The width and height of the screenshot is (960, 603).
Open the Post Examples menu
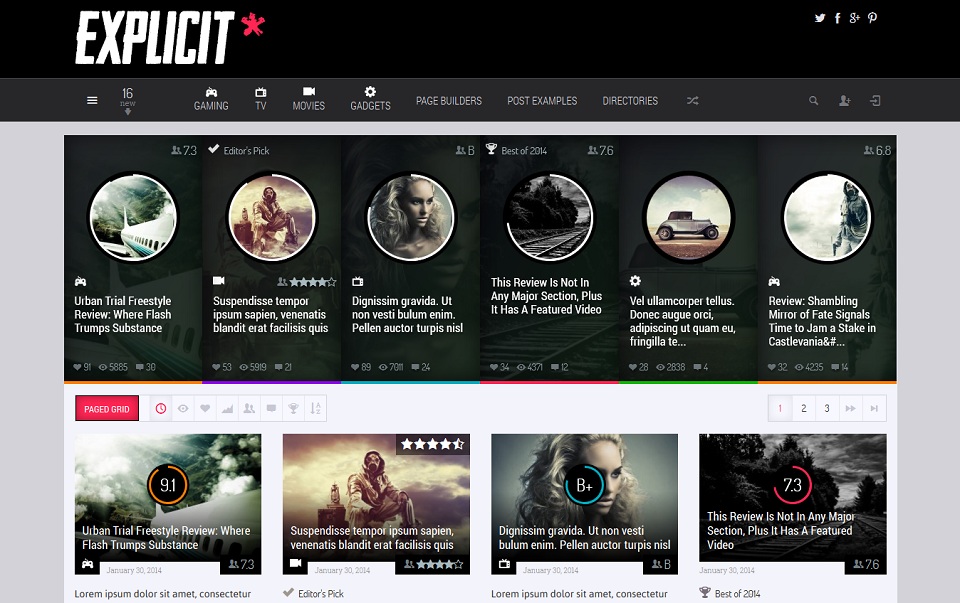pyautogui.click(x=542, y=101)
